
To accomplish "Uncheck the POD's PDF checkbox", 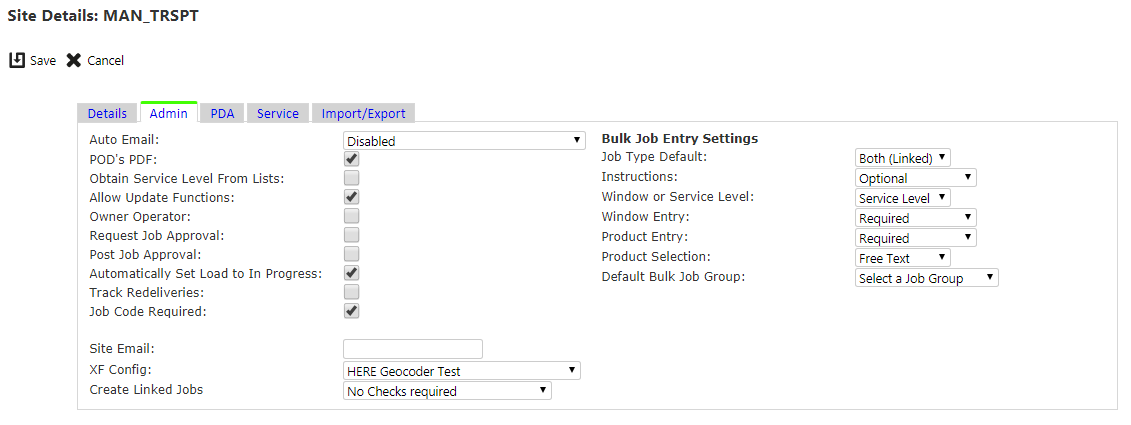I will pos(351,159).
